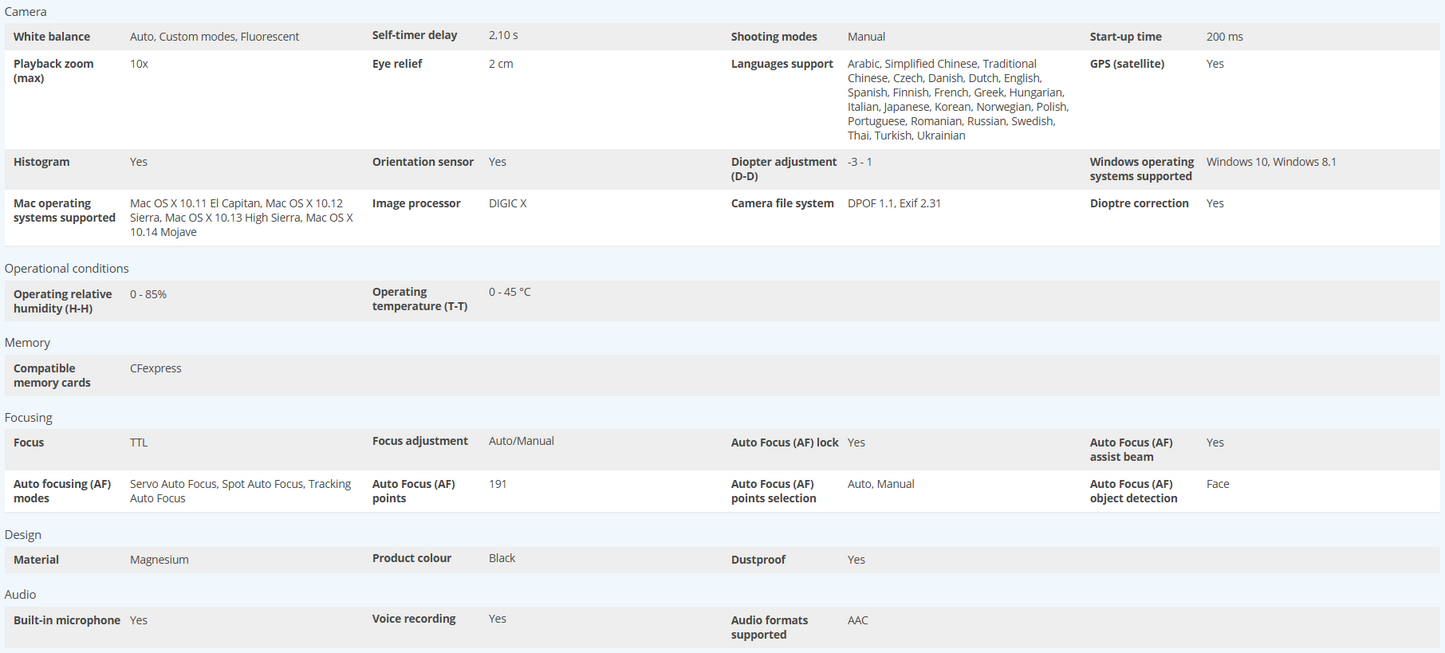
Task: Click the DIGIC X image processor value
Action: [x=507, y=204]
